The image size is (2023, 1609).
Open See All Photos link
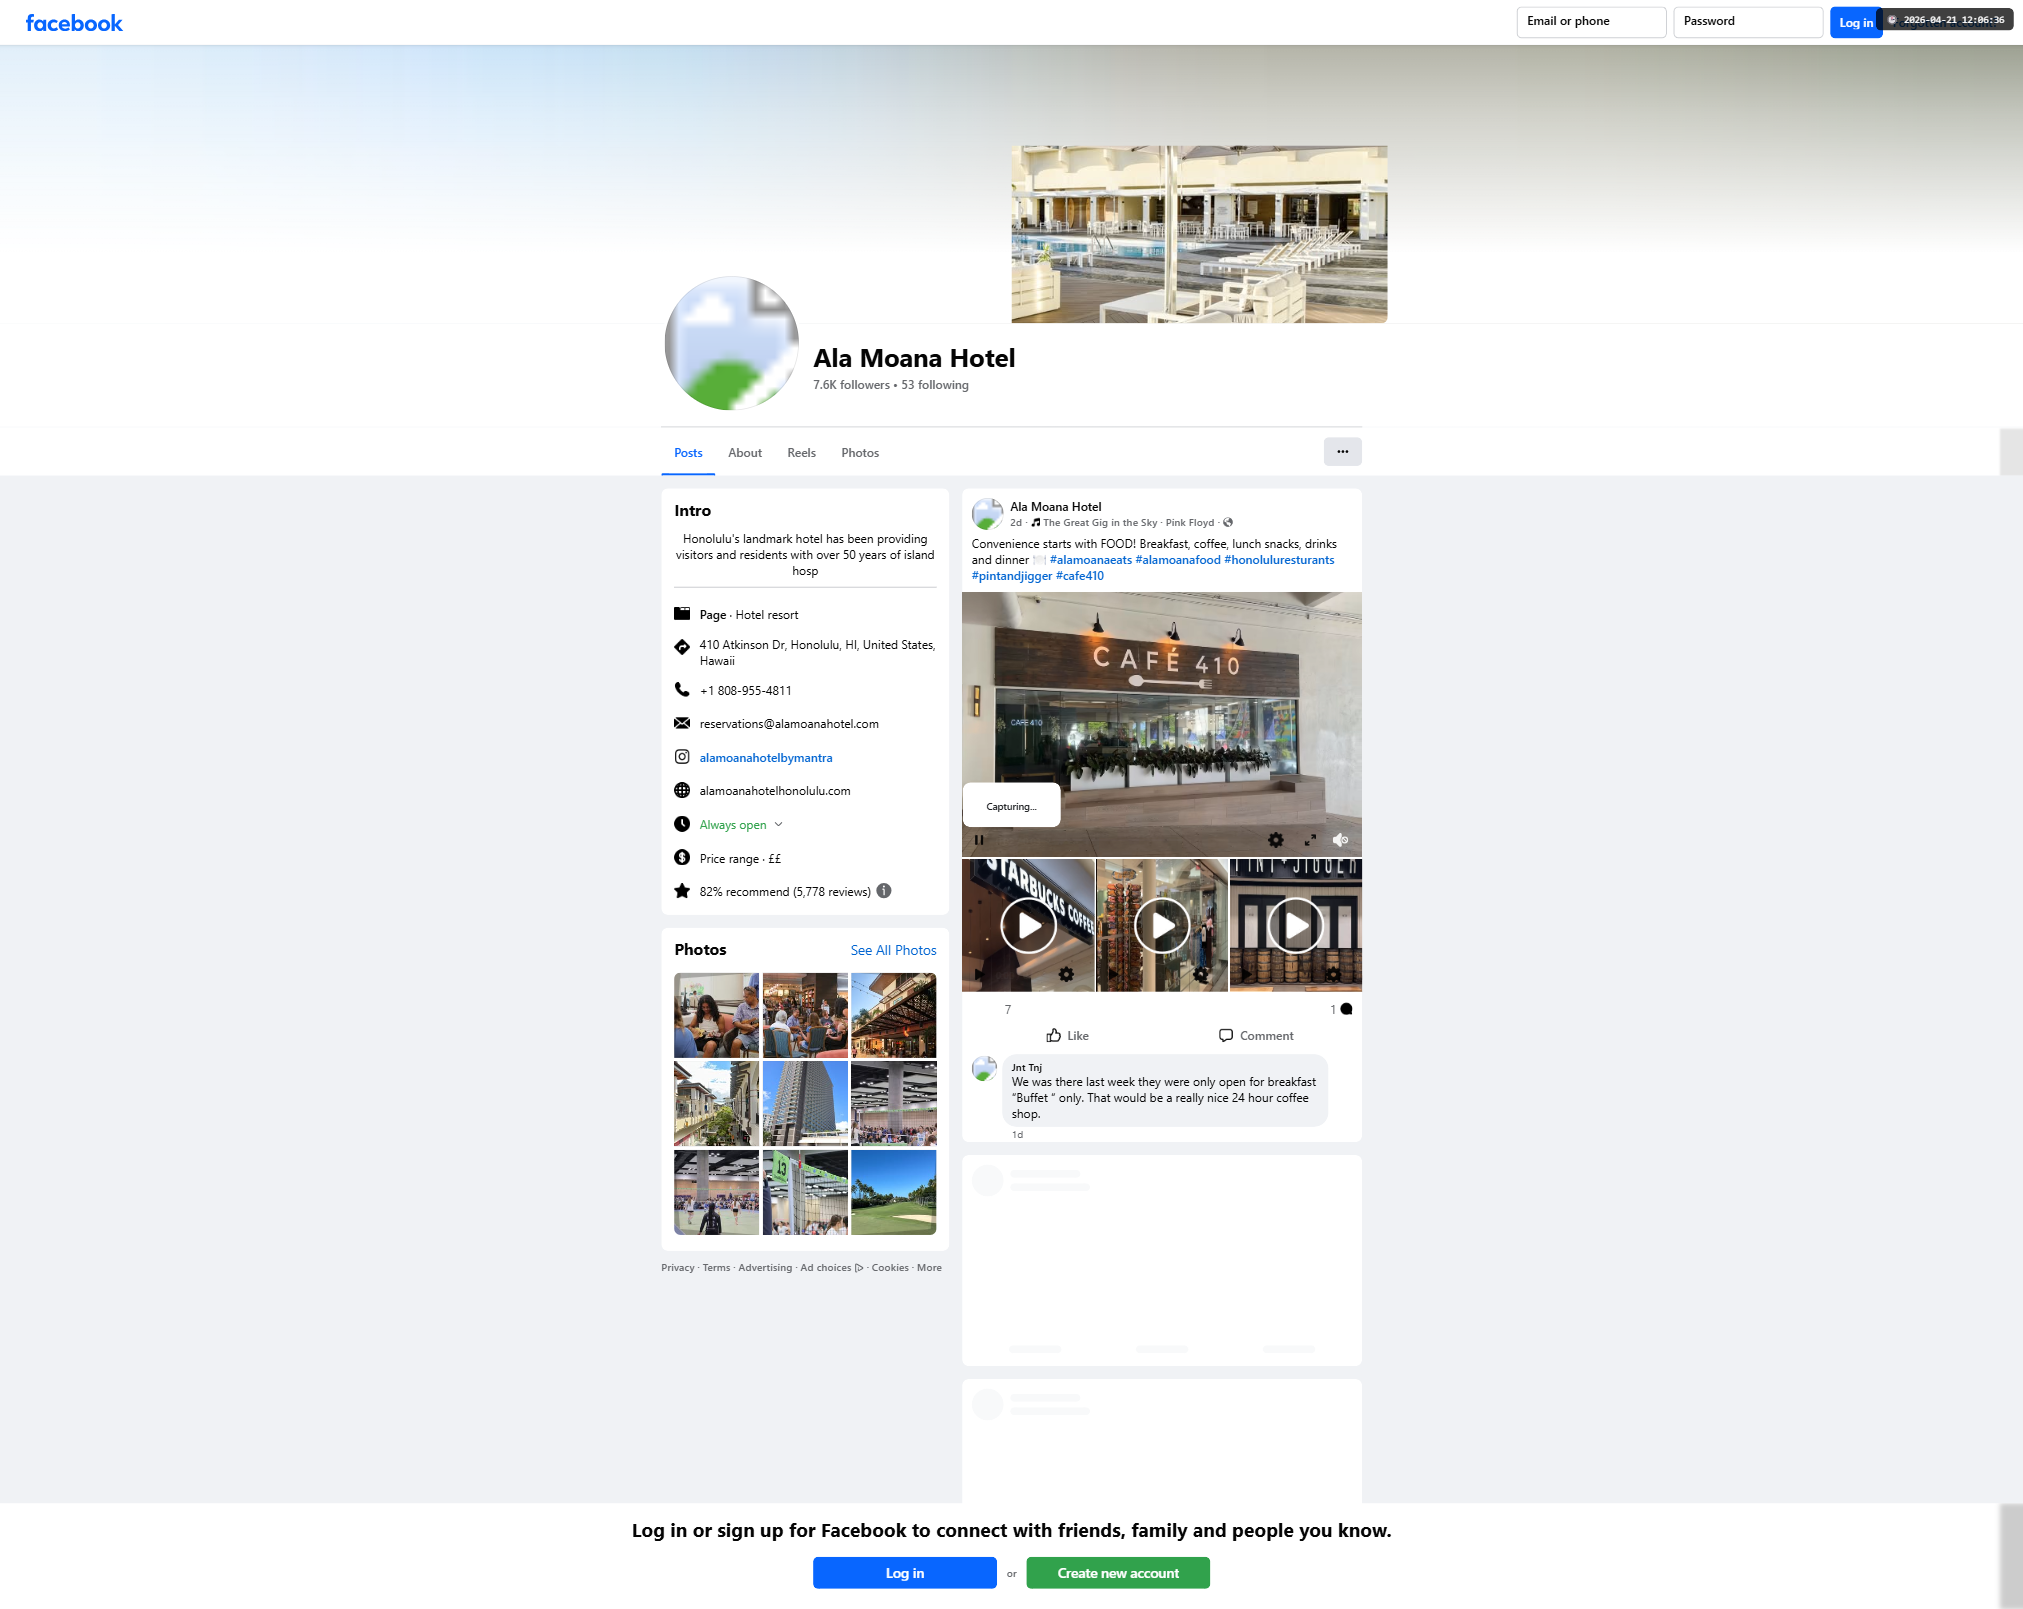tap(893, 950)
